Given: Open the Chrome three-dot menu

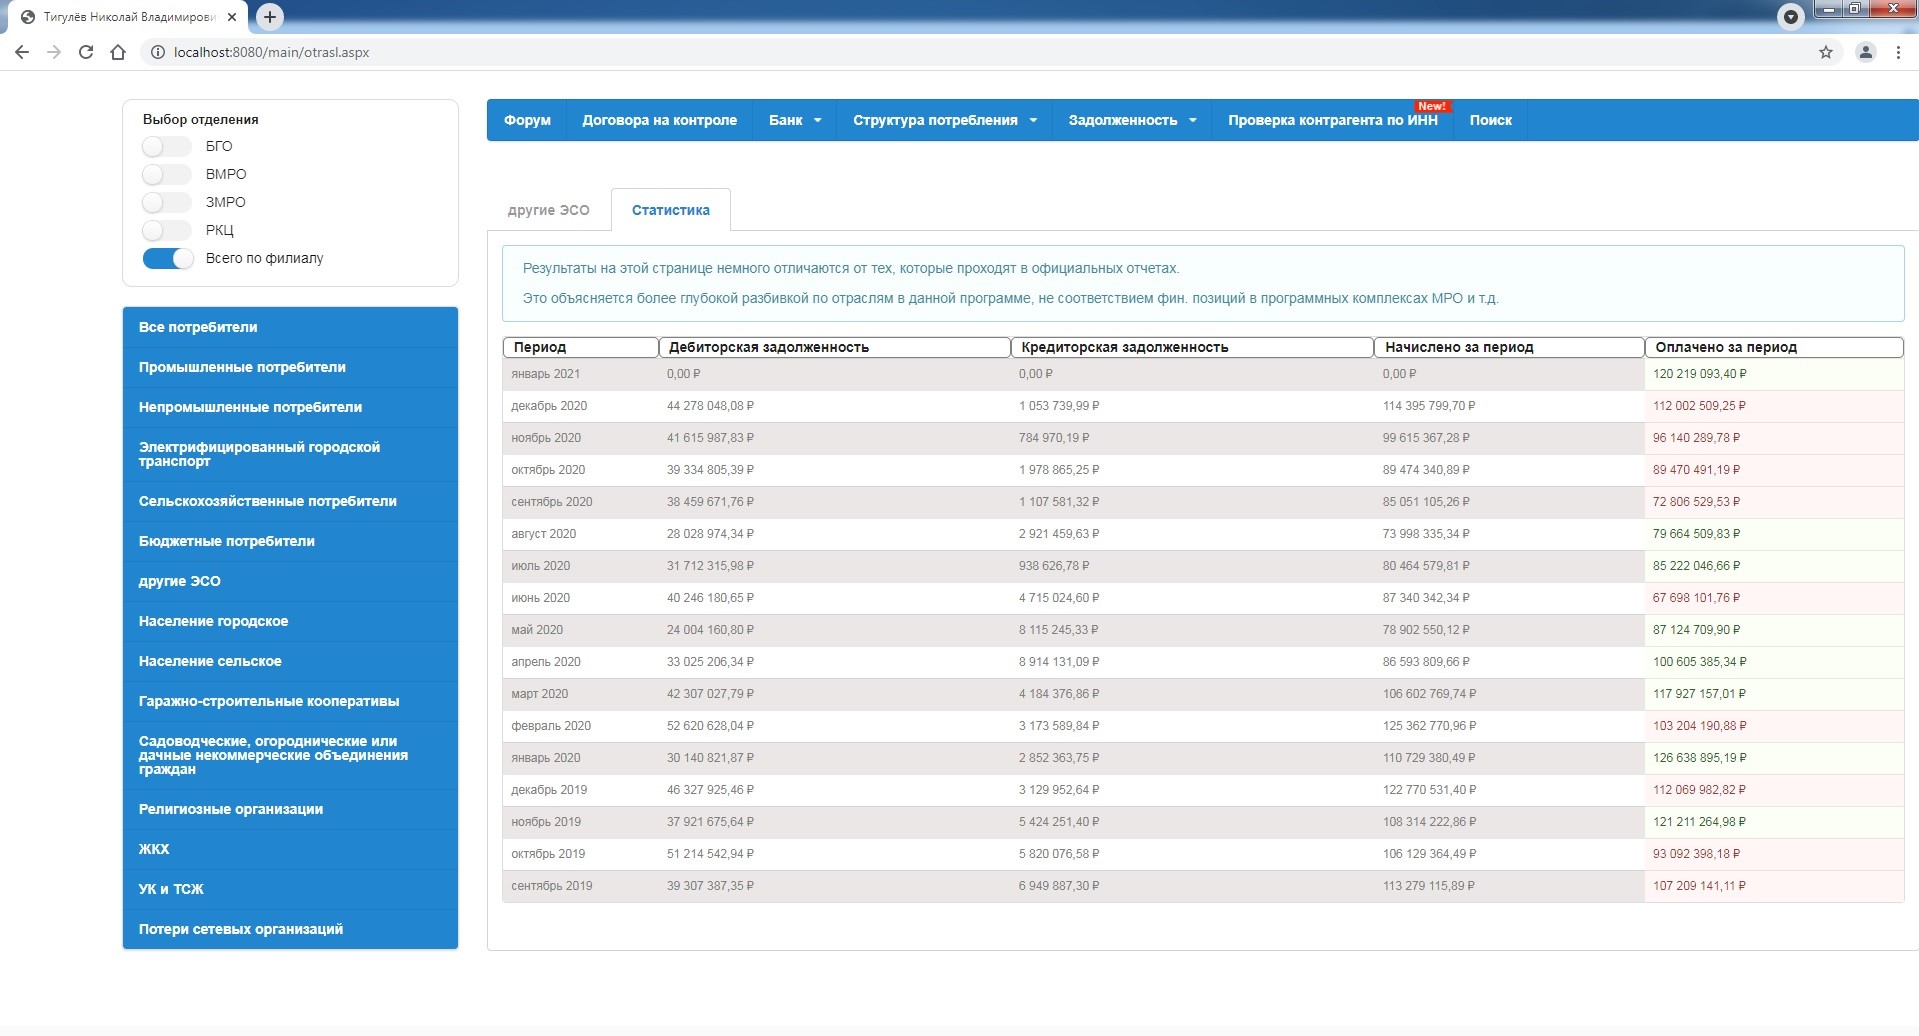Looking at the screenshot, I should pyautogui.click(x=1898, y=52).
